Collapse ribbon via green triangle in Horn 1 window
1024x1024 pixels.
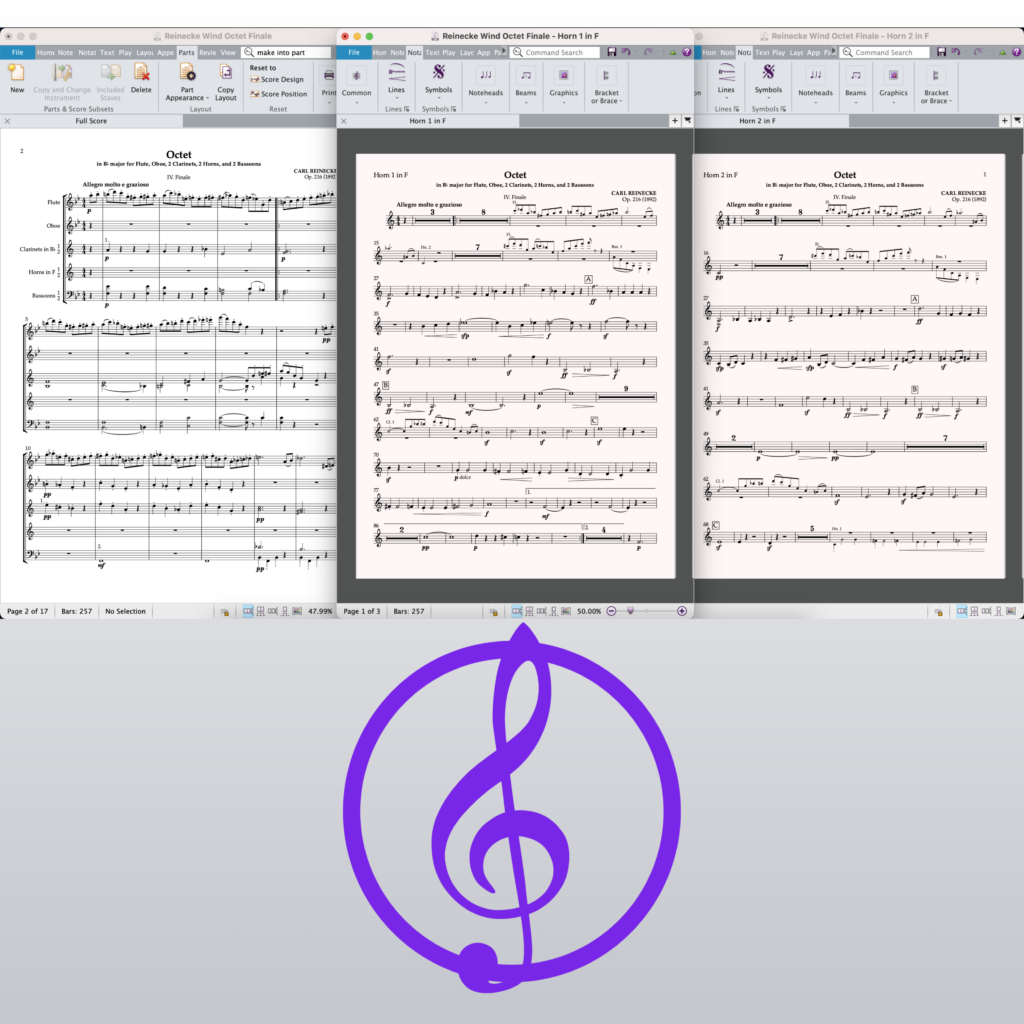point(673,52)
